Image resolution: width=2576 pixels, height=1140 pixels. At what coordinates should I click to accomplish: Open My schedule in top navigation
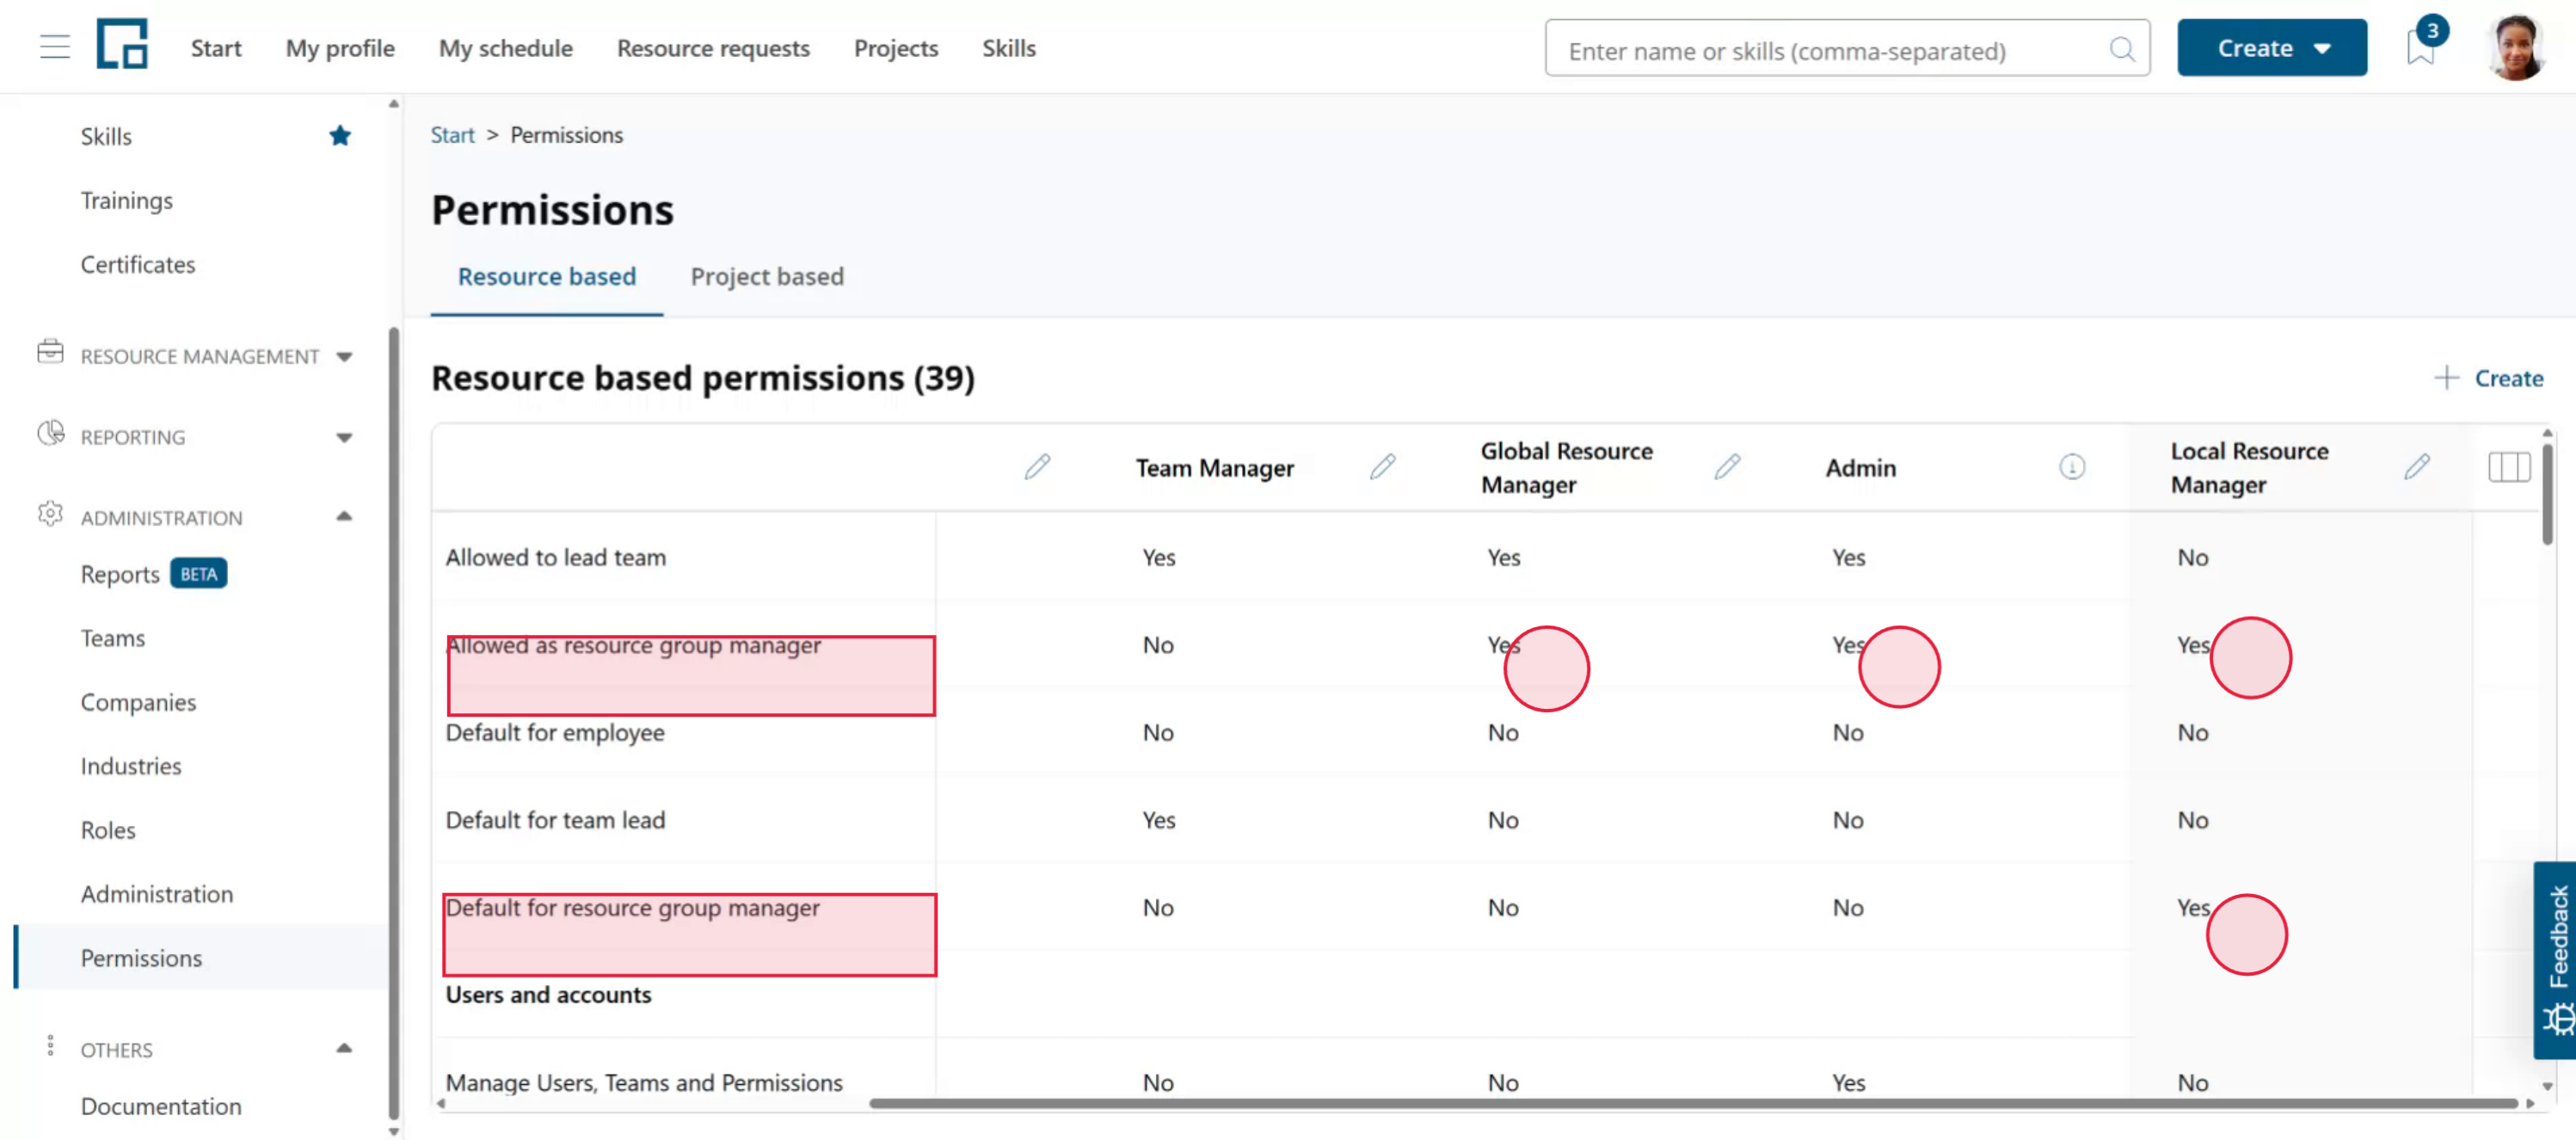[506, 48]
